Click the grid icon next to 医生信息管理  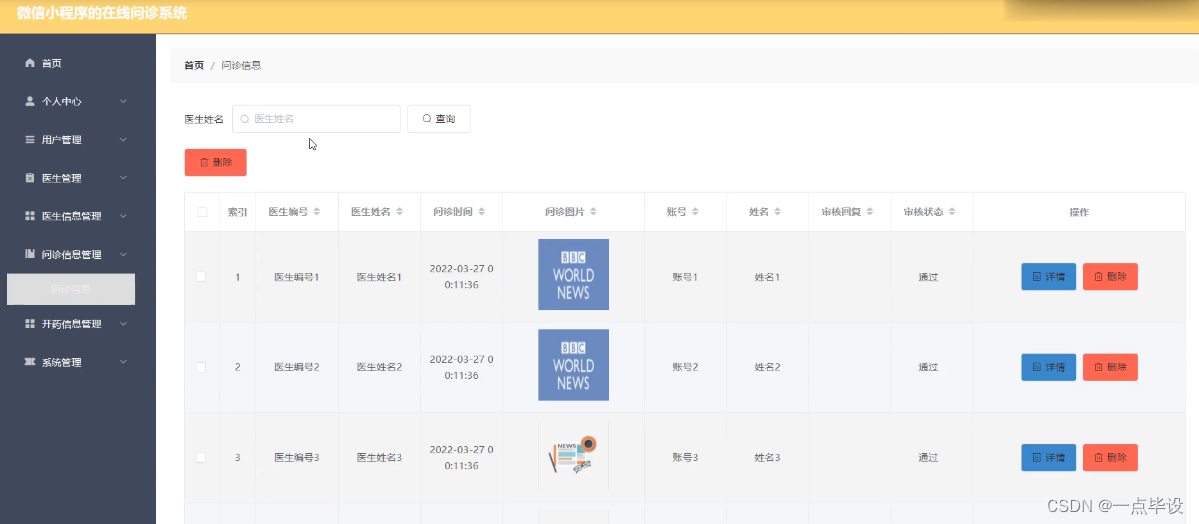[x=30, y=216]
